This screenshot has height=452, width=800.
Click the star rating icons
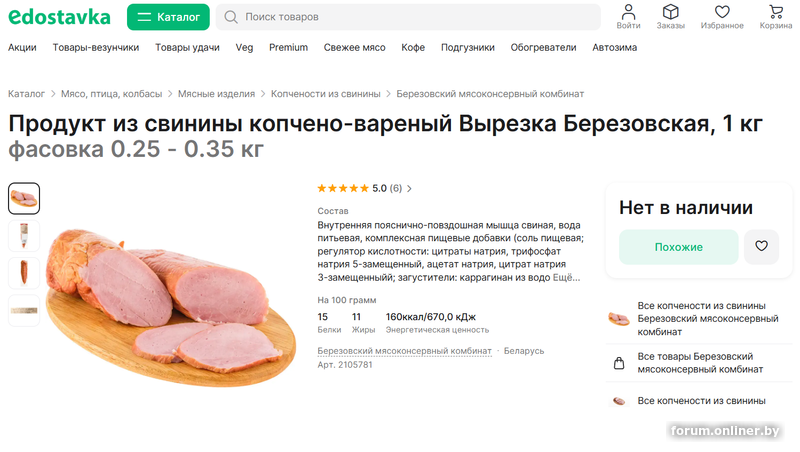(x=343, y=188)
